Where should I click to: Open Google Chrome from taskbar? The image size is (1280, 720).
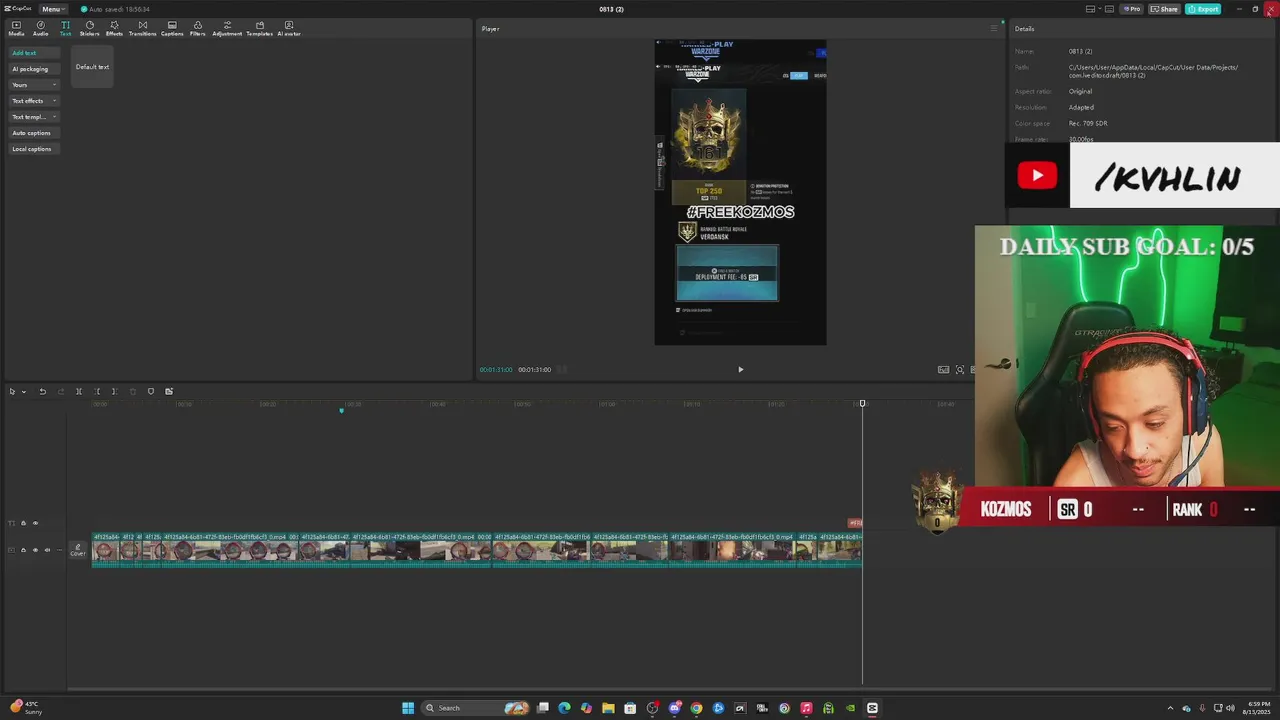point(696,708)
